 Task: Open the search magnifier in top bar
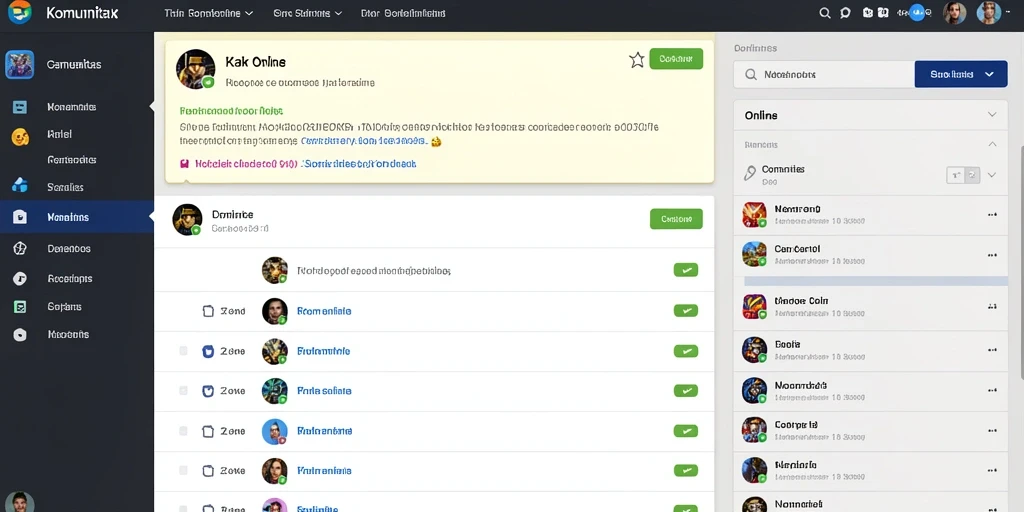pyautogui.click(x=825, y=12)
